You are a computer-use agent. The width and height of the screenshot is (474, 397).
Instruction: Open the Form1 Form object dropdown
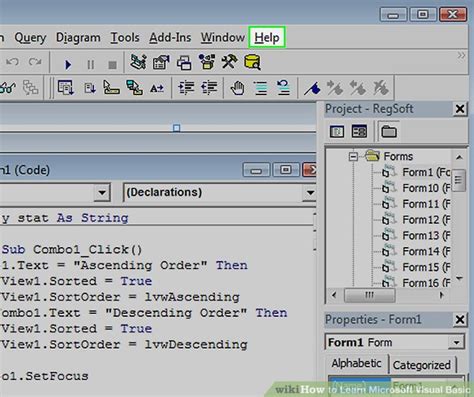456,342
